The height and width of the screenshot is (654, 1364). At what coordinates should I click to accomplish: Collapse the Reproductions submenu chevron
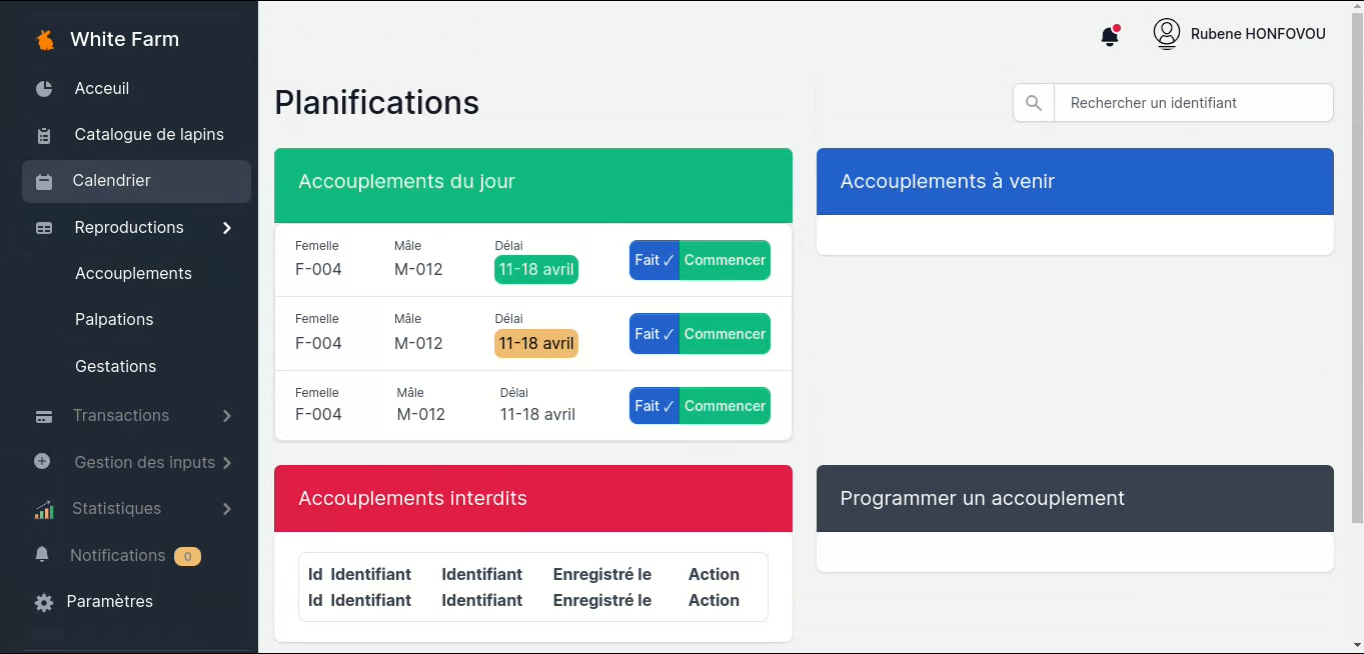pyautogui.click(x=227, y=228)
